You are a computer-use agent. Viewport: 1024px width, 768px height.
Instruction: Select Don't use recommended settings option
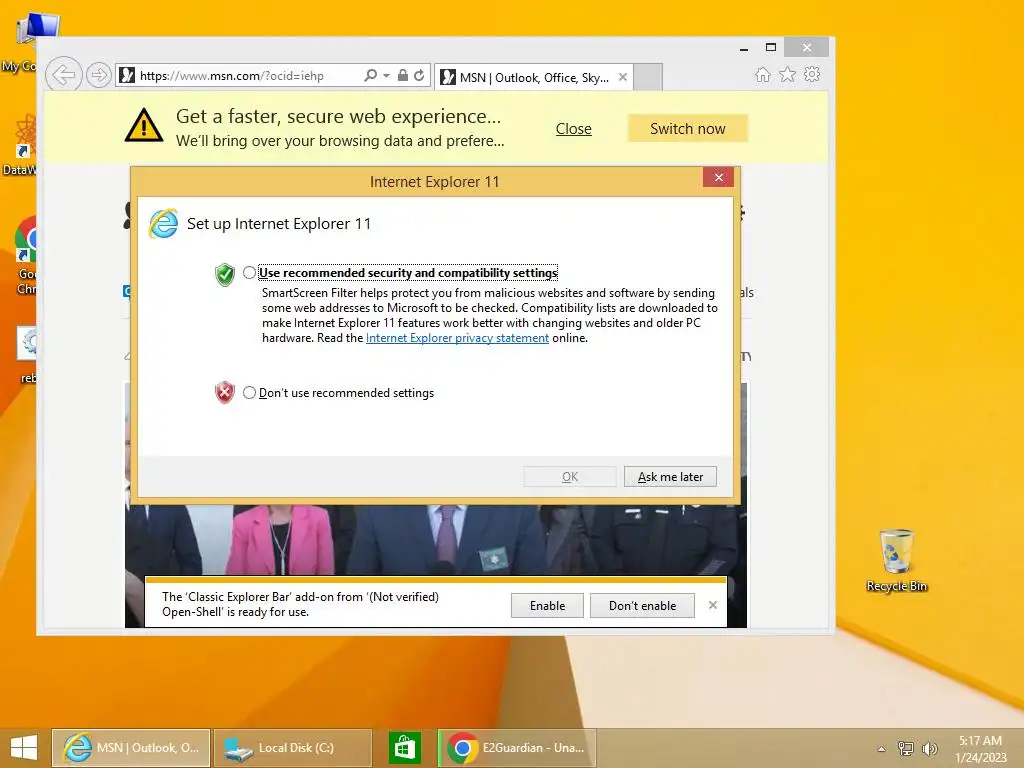click(x=249, y=392)
